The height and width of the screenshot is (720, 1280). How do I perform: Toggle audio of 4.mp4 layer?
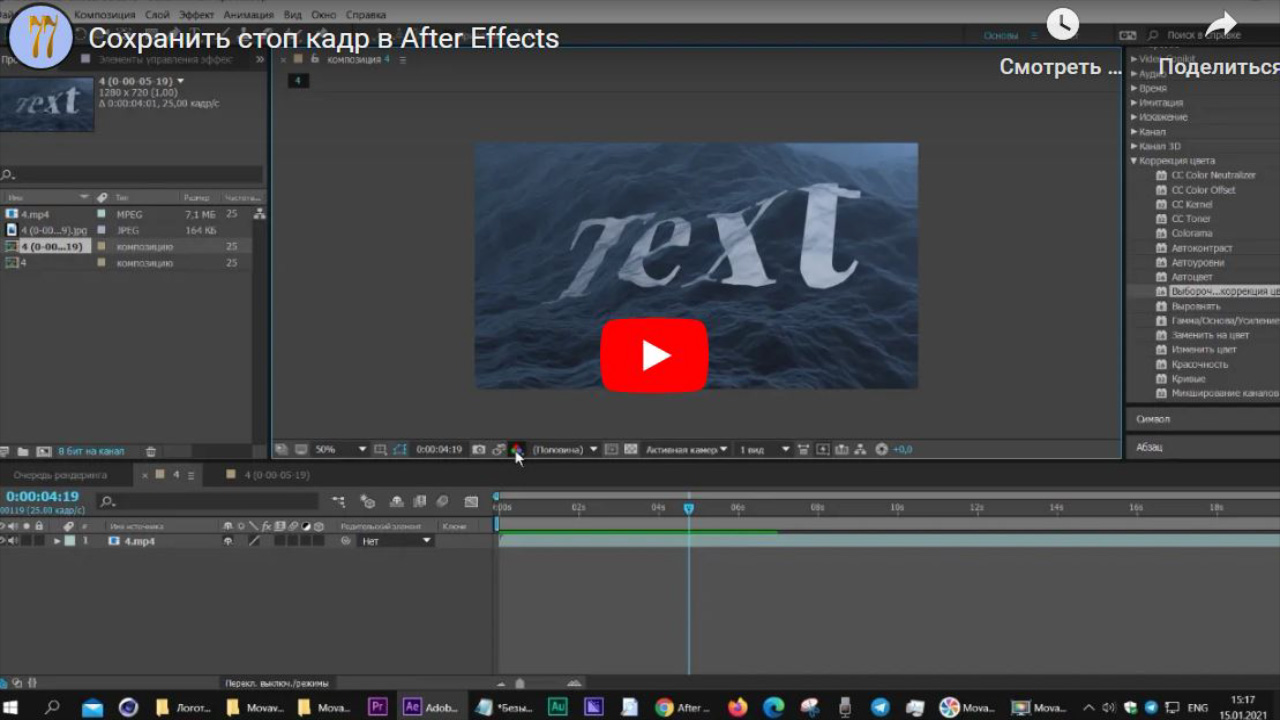pos(13,541)
